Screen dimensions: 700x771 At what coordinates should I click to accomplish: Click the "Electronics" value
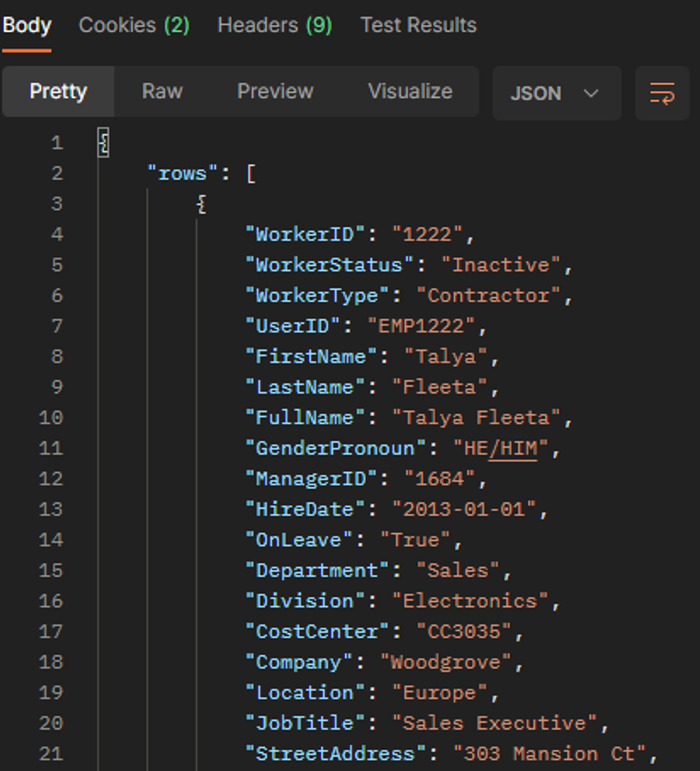tap(470, 601)
